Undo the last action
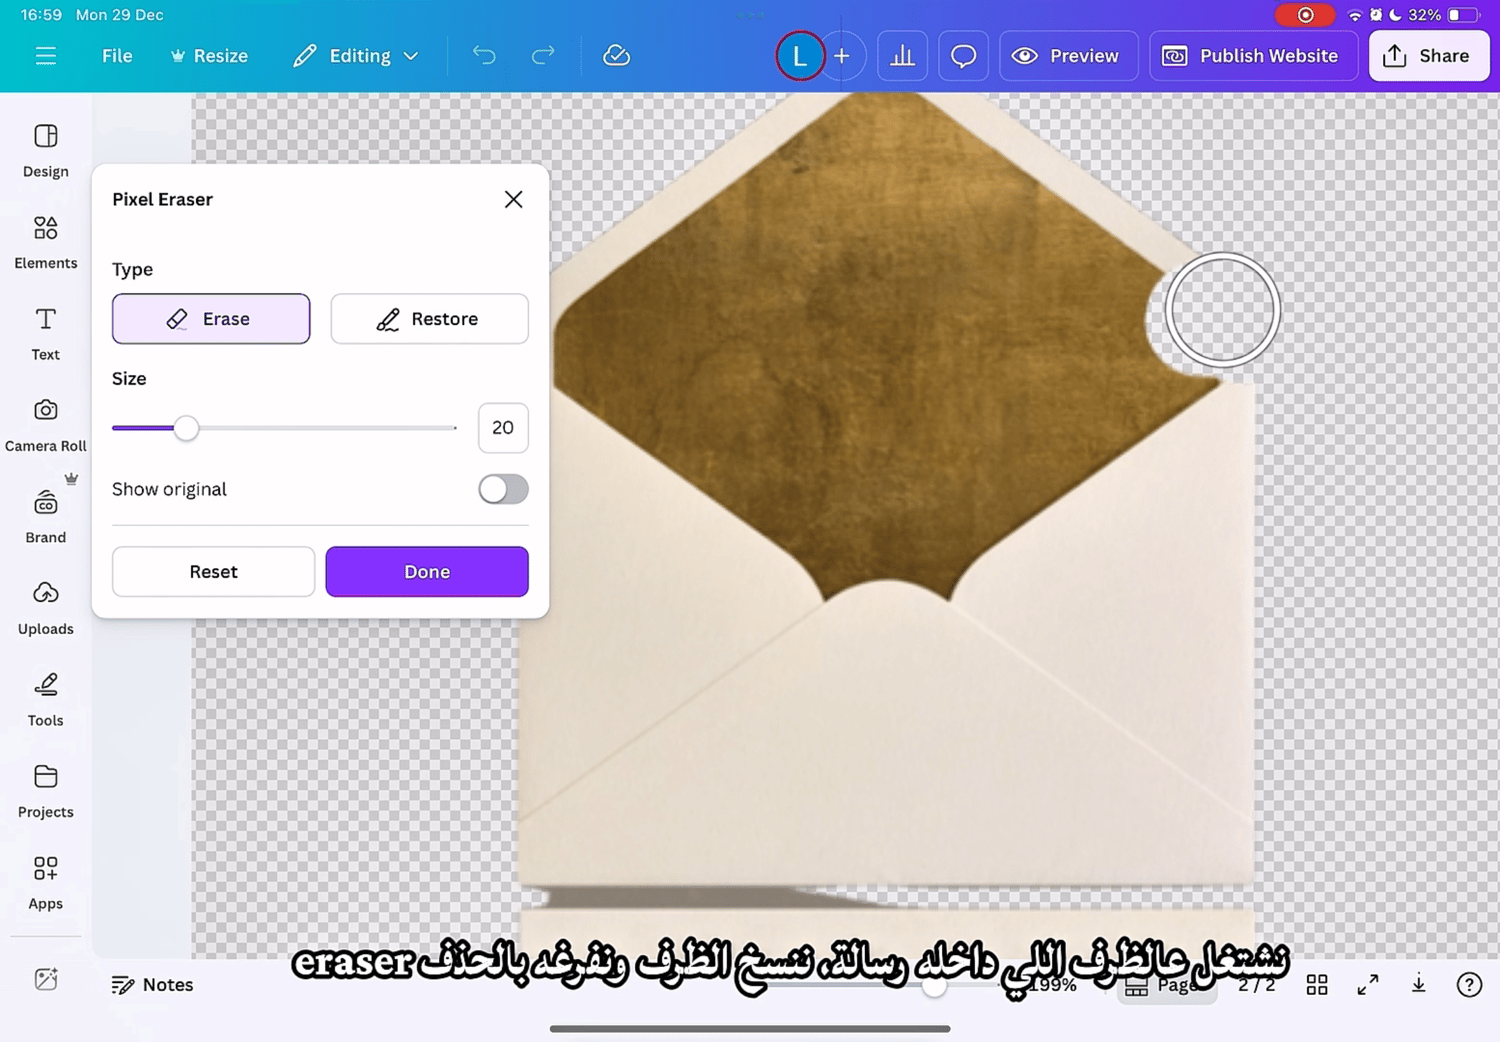This screenshot has width=1500, height=1042. click(484, 55)
